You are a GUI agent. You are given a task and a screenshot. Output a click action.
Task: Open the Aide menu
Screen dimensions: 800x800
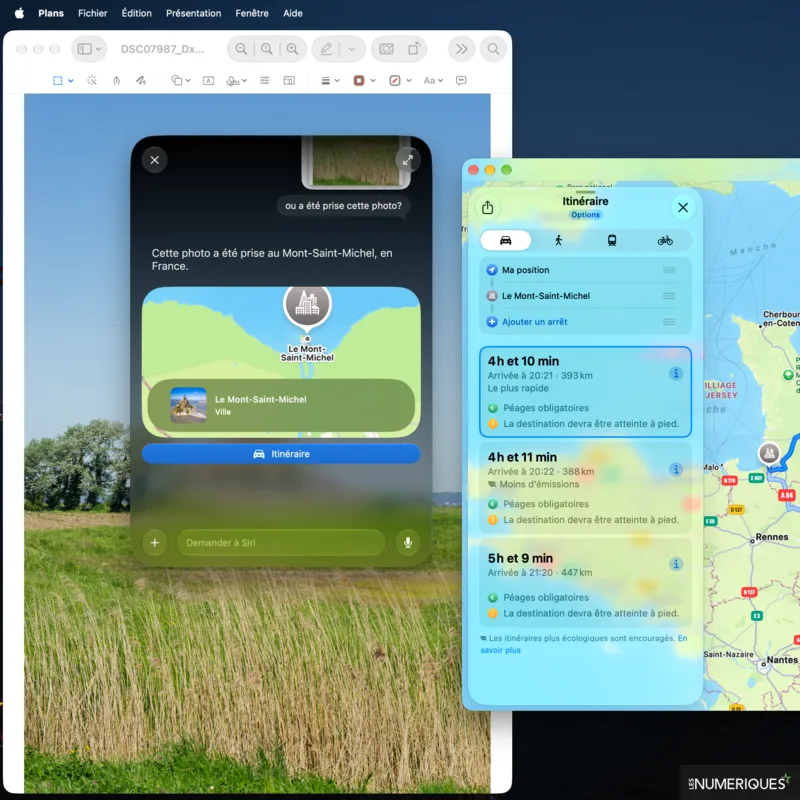click(x=293, y=13)
